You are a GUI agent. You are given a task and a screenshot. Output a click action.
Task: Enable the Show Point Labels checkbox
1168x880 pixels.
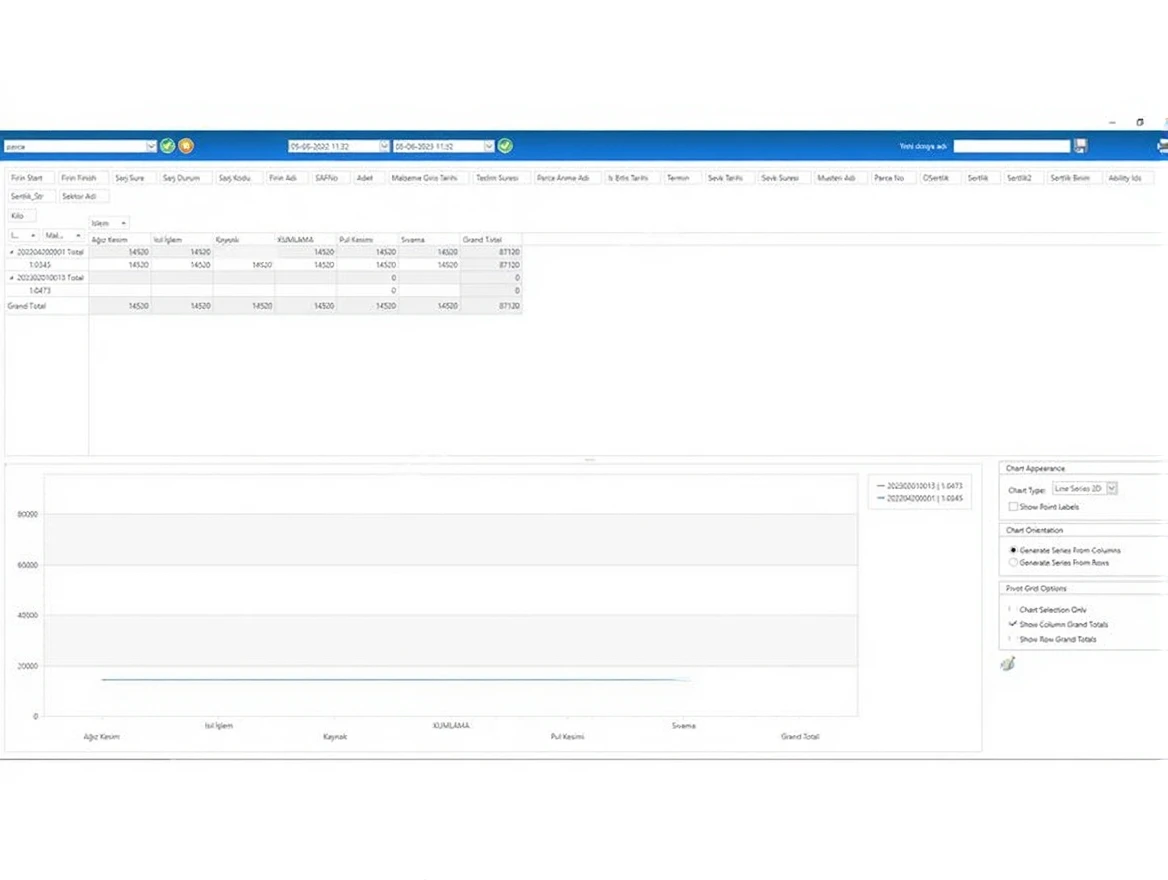(1013, 507)
